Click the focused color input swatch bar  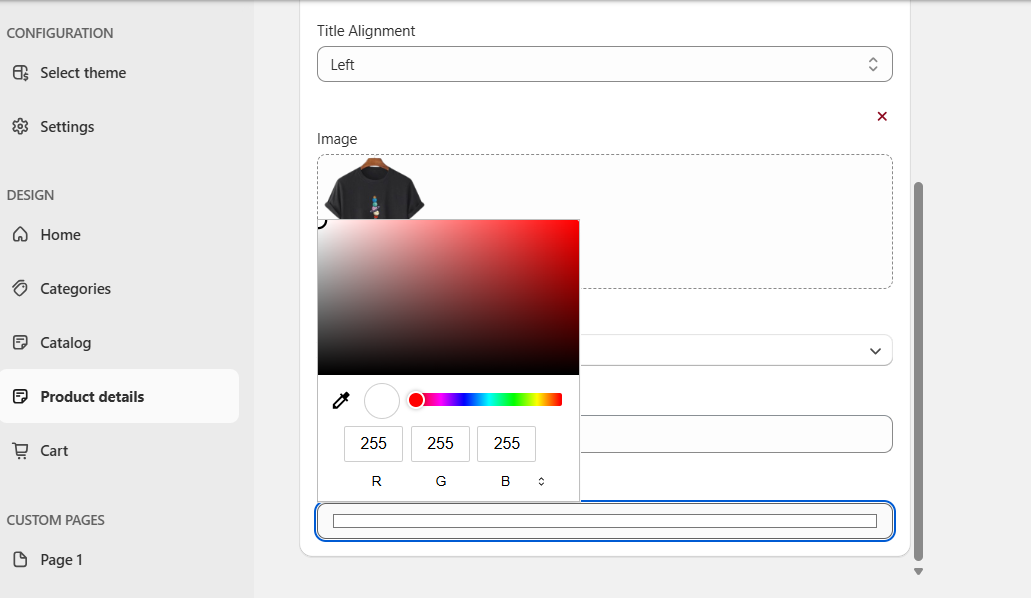[x=604, y=521]
